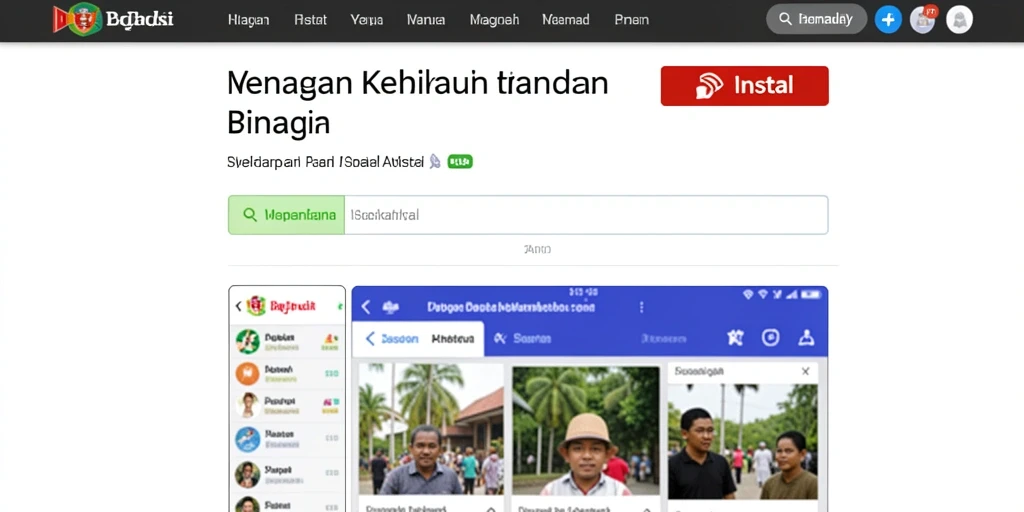Click the Sasoon back tab
This screenshot has width=1024, height=512.
[391, 338]
